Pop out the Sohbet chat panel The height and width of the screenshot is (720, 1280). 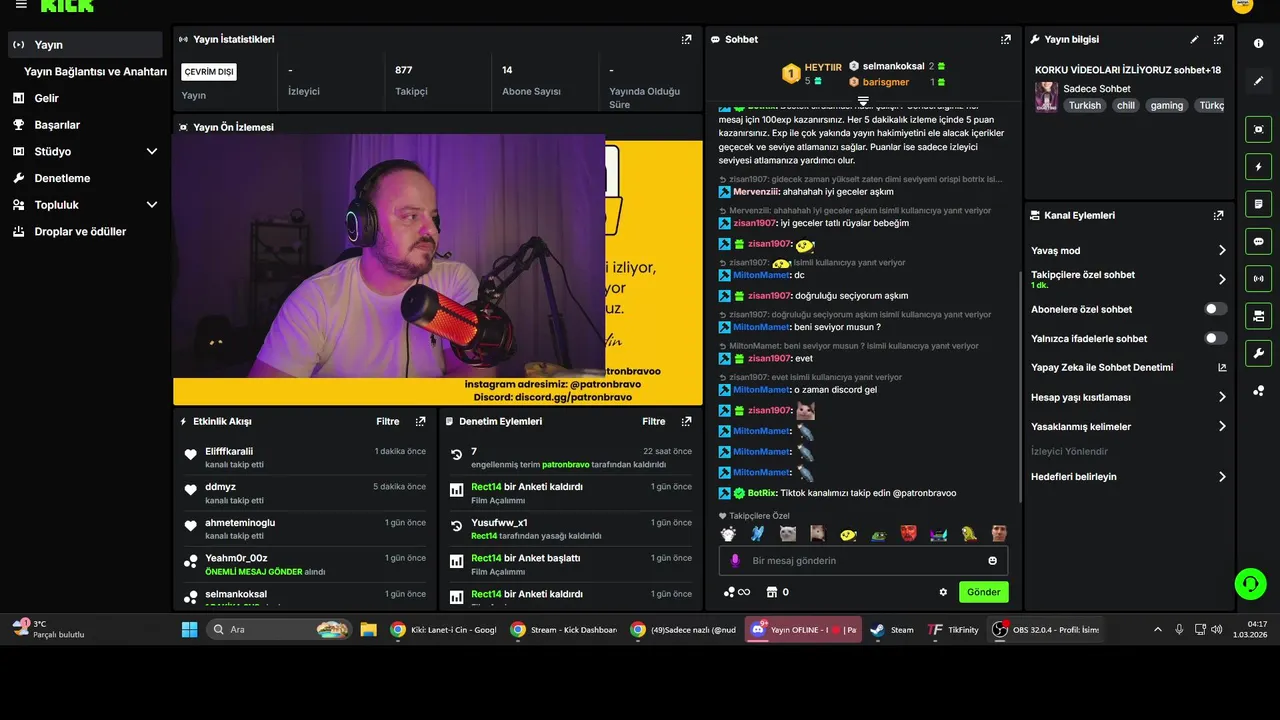click(1005, 40)
